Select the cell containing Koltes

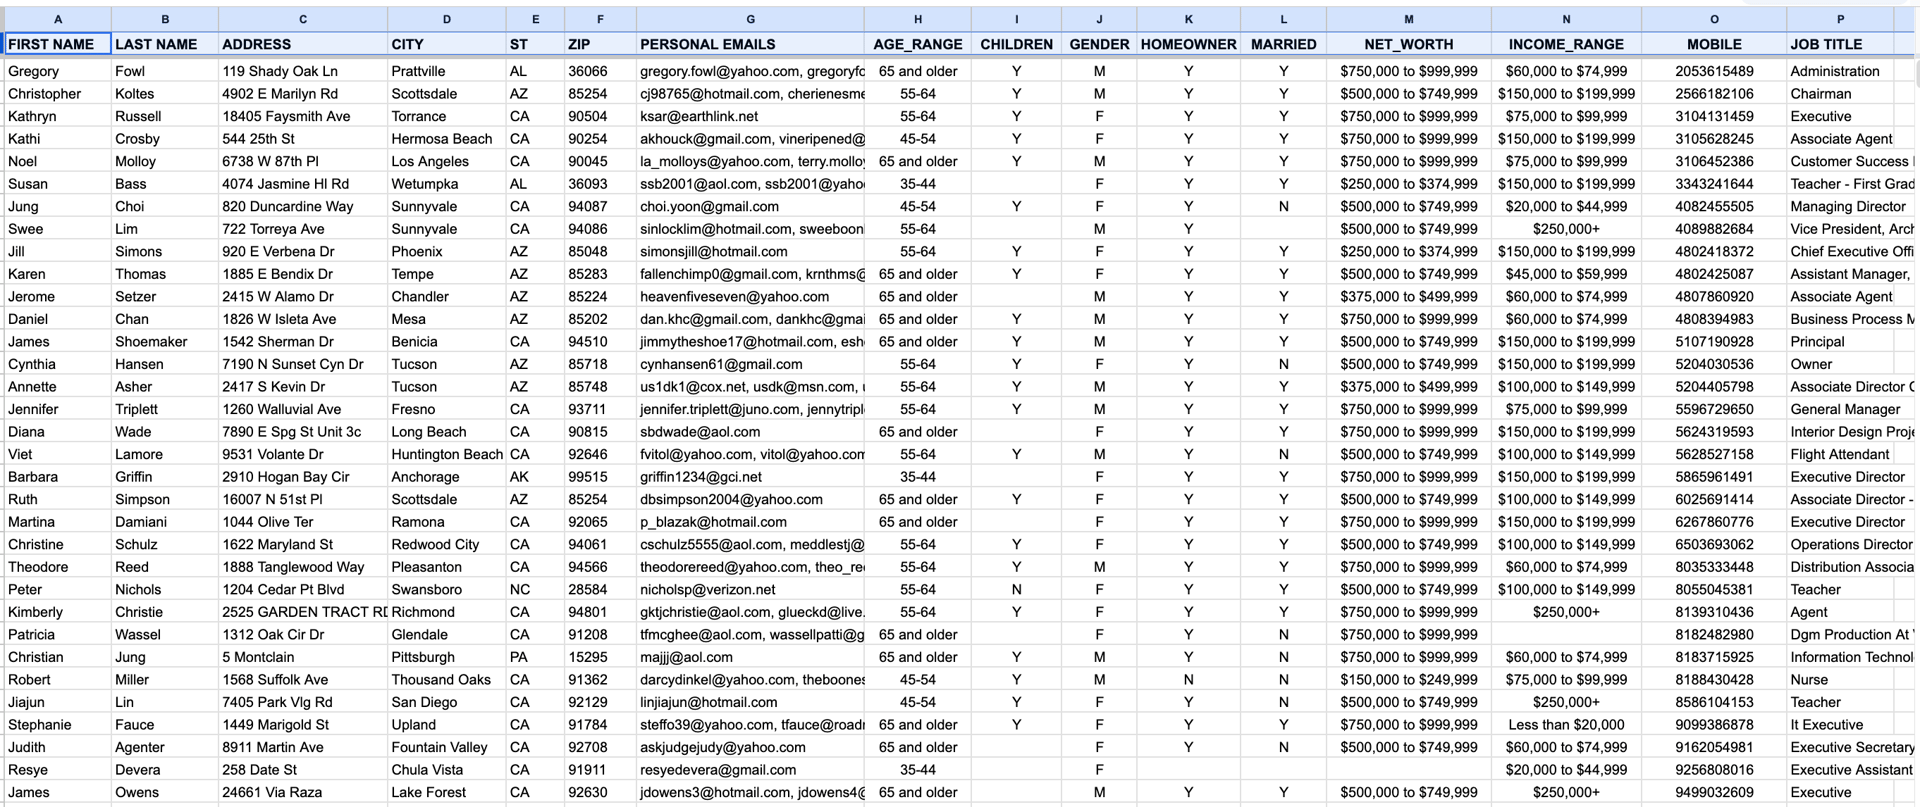(165, 94)
